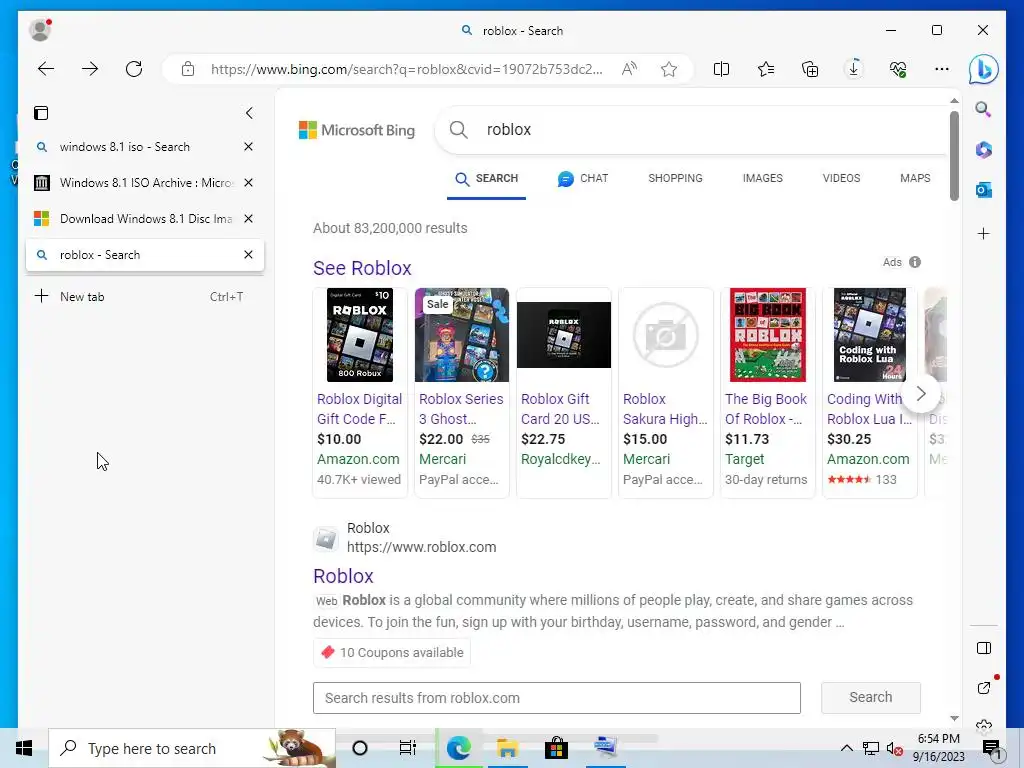The image size is (1024, 768).
Task: Click the Microsoft Bing logo
Action: [x=357, y=130]
